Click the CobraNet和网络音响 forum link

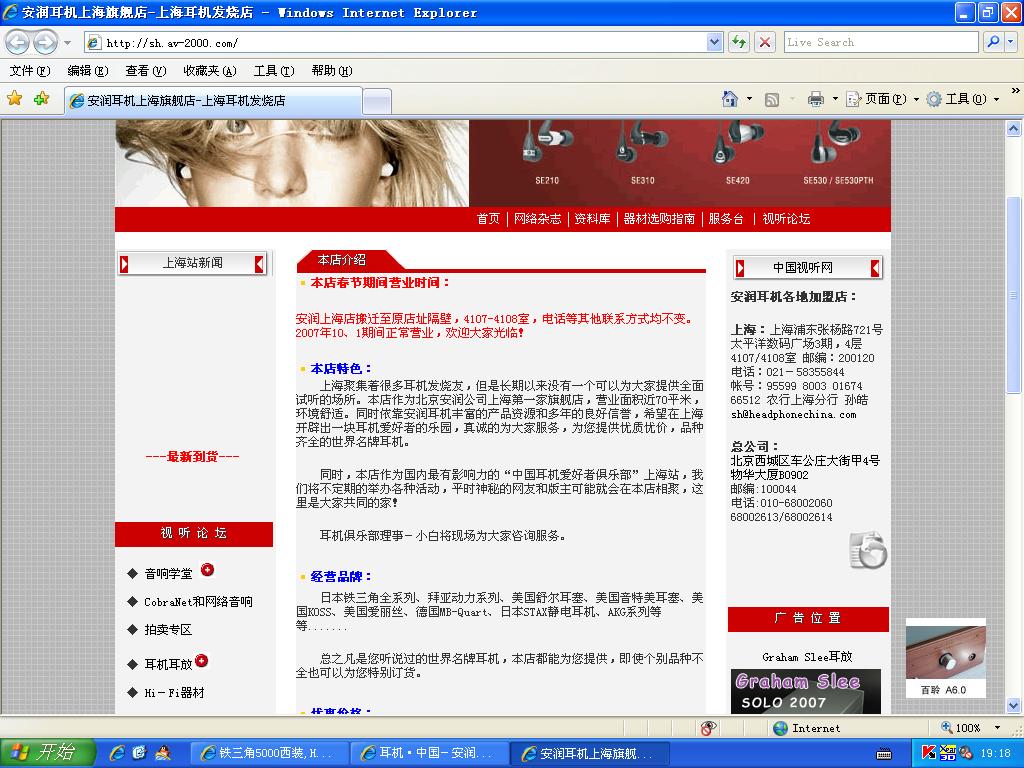pos(199,601)
